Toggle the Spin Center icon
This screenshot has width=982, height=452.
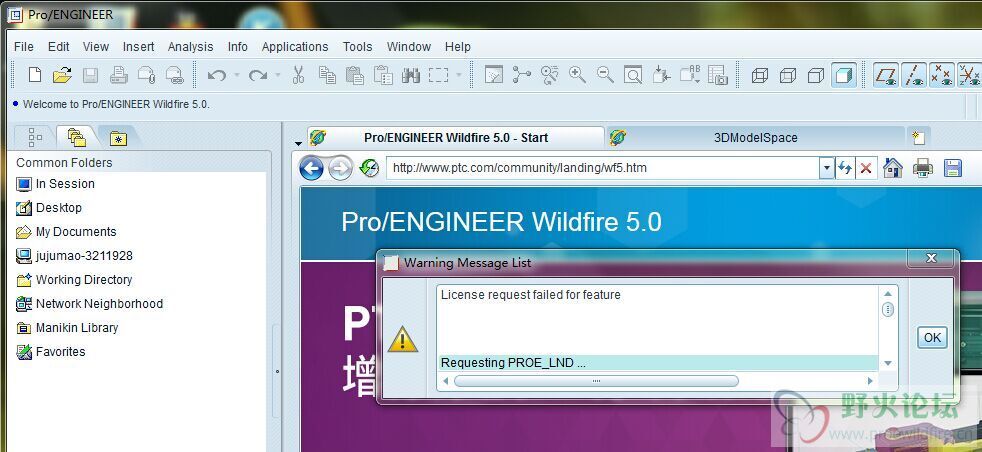coord(521,76)
